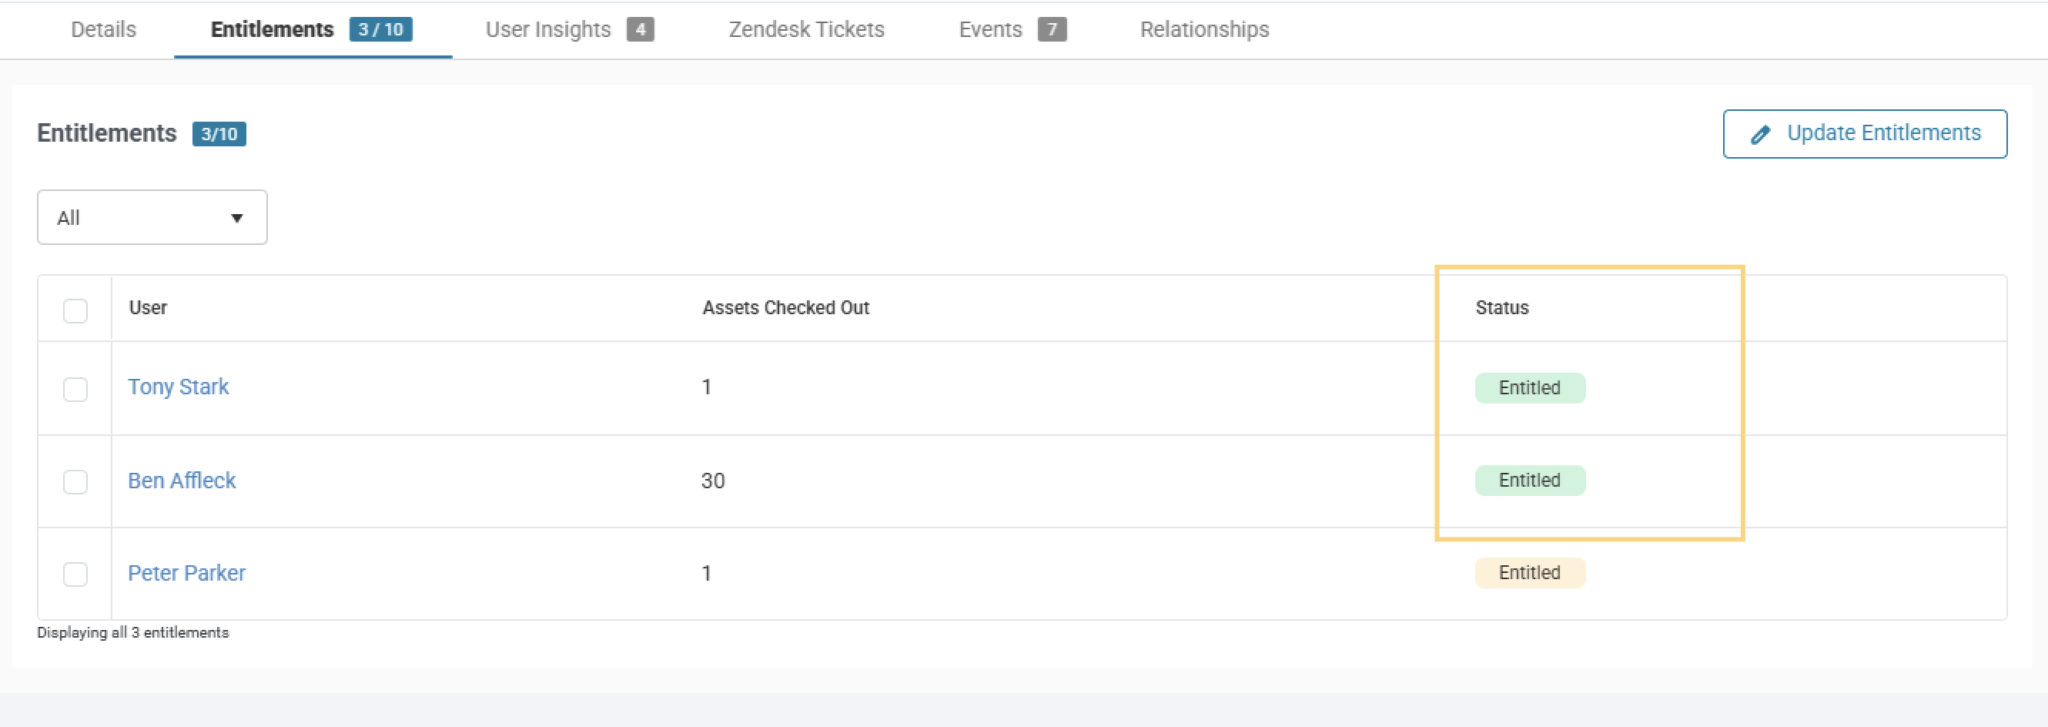Click Peter Parker's orange Entitled status badge
Screen dimensions: 2048x727
[1529, 573]
